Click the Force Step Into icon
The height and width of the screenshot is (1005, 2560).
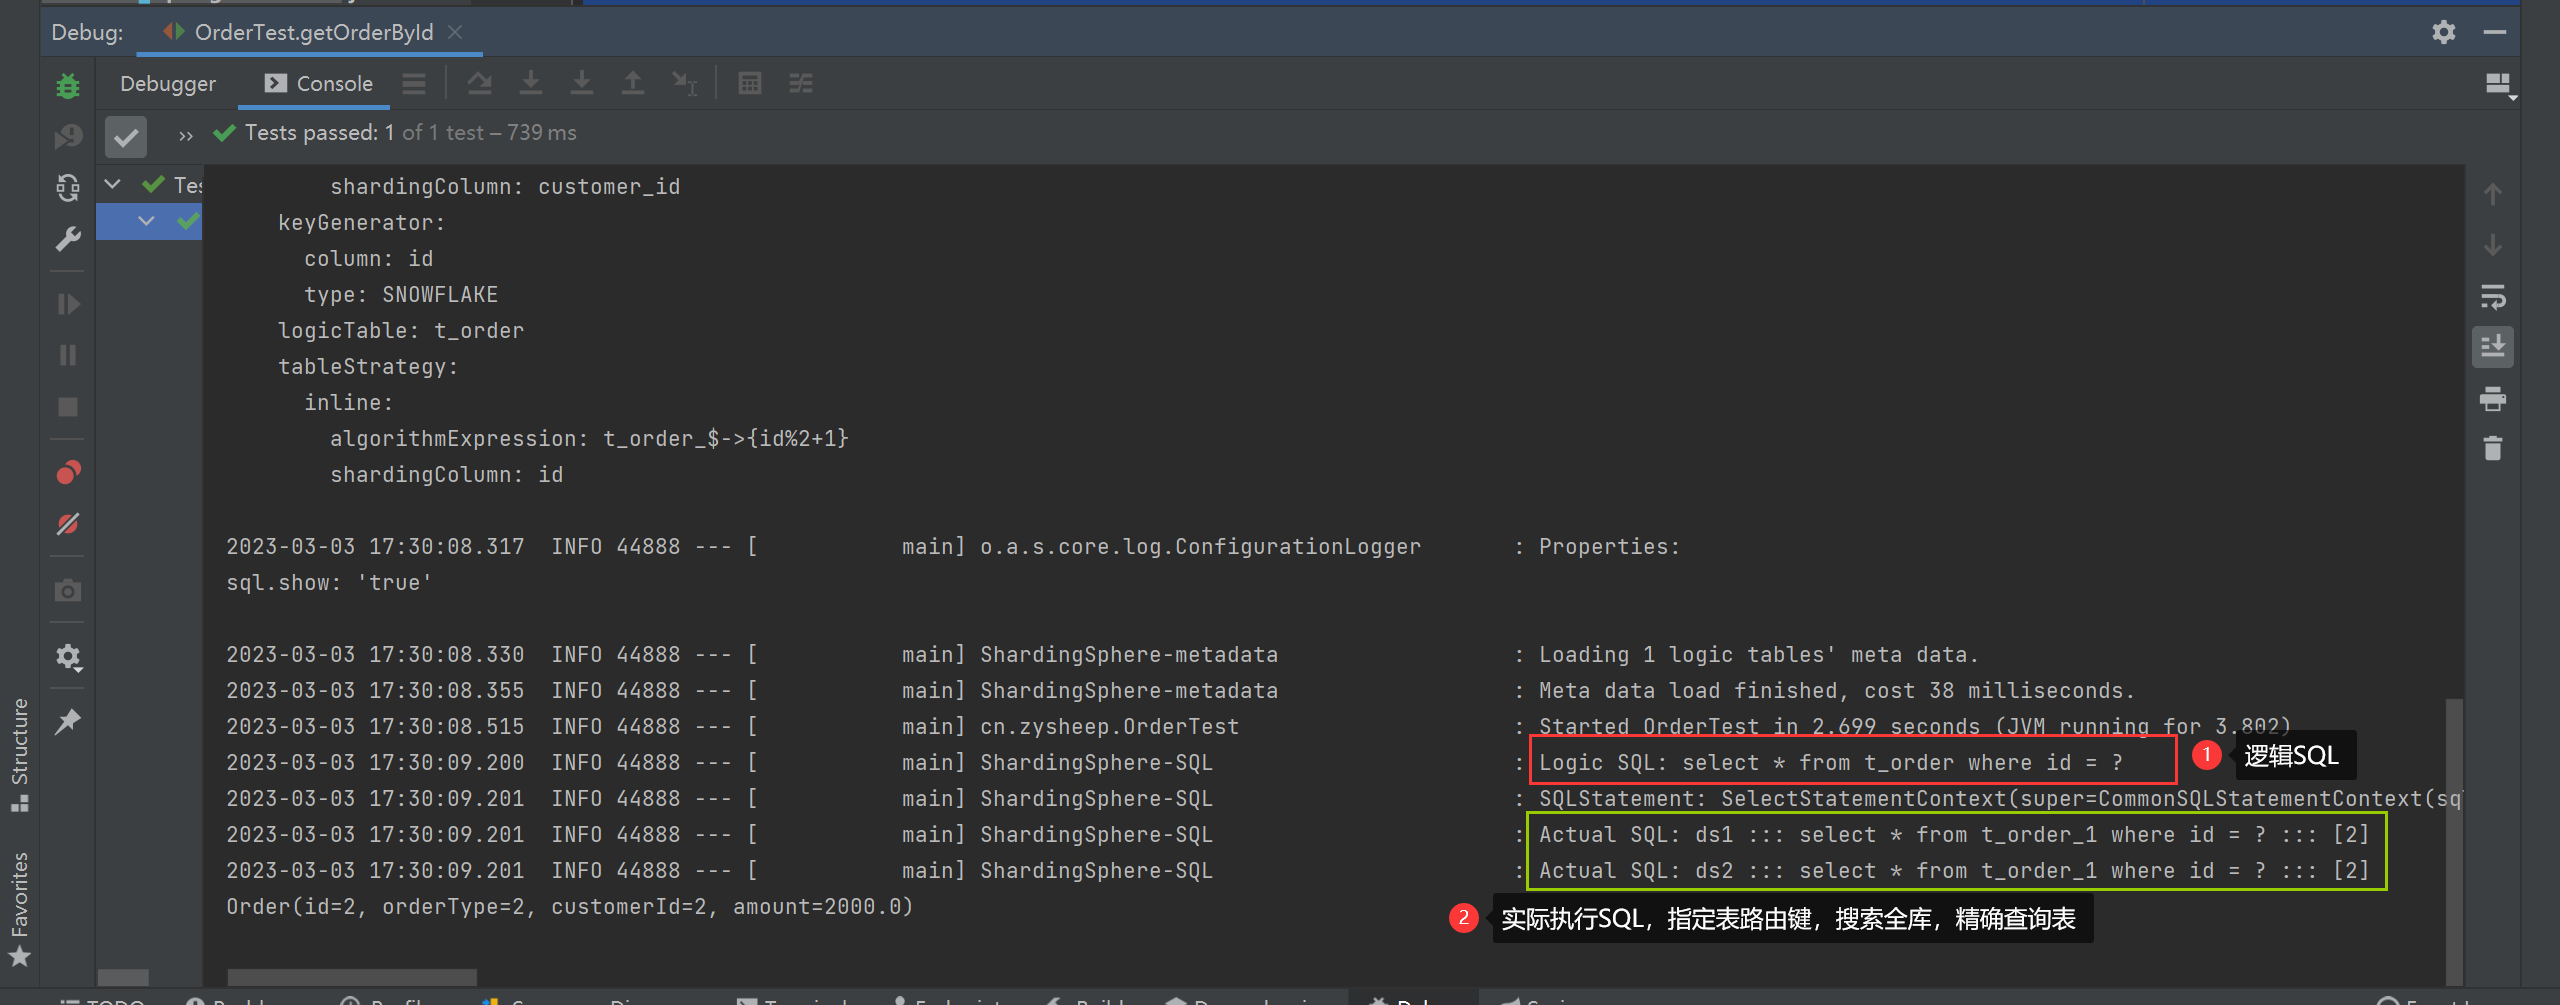(x=581, y=84)
